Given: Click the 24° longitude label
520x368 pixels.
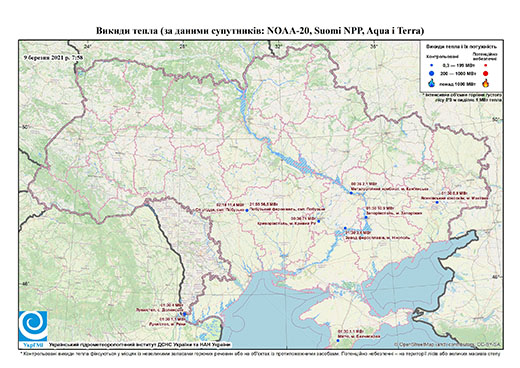Looking at the screenshot, I should [88, 46].
